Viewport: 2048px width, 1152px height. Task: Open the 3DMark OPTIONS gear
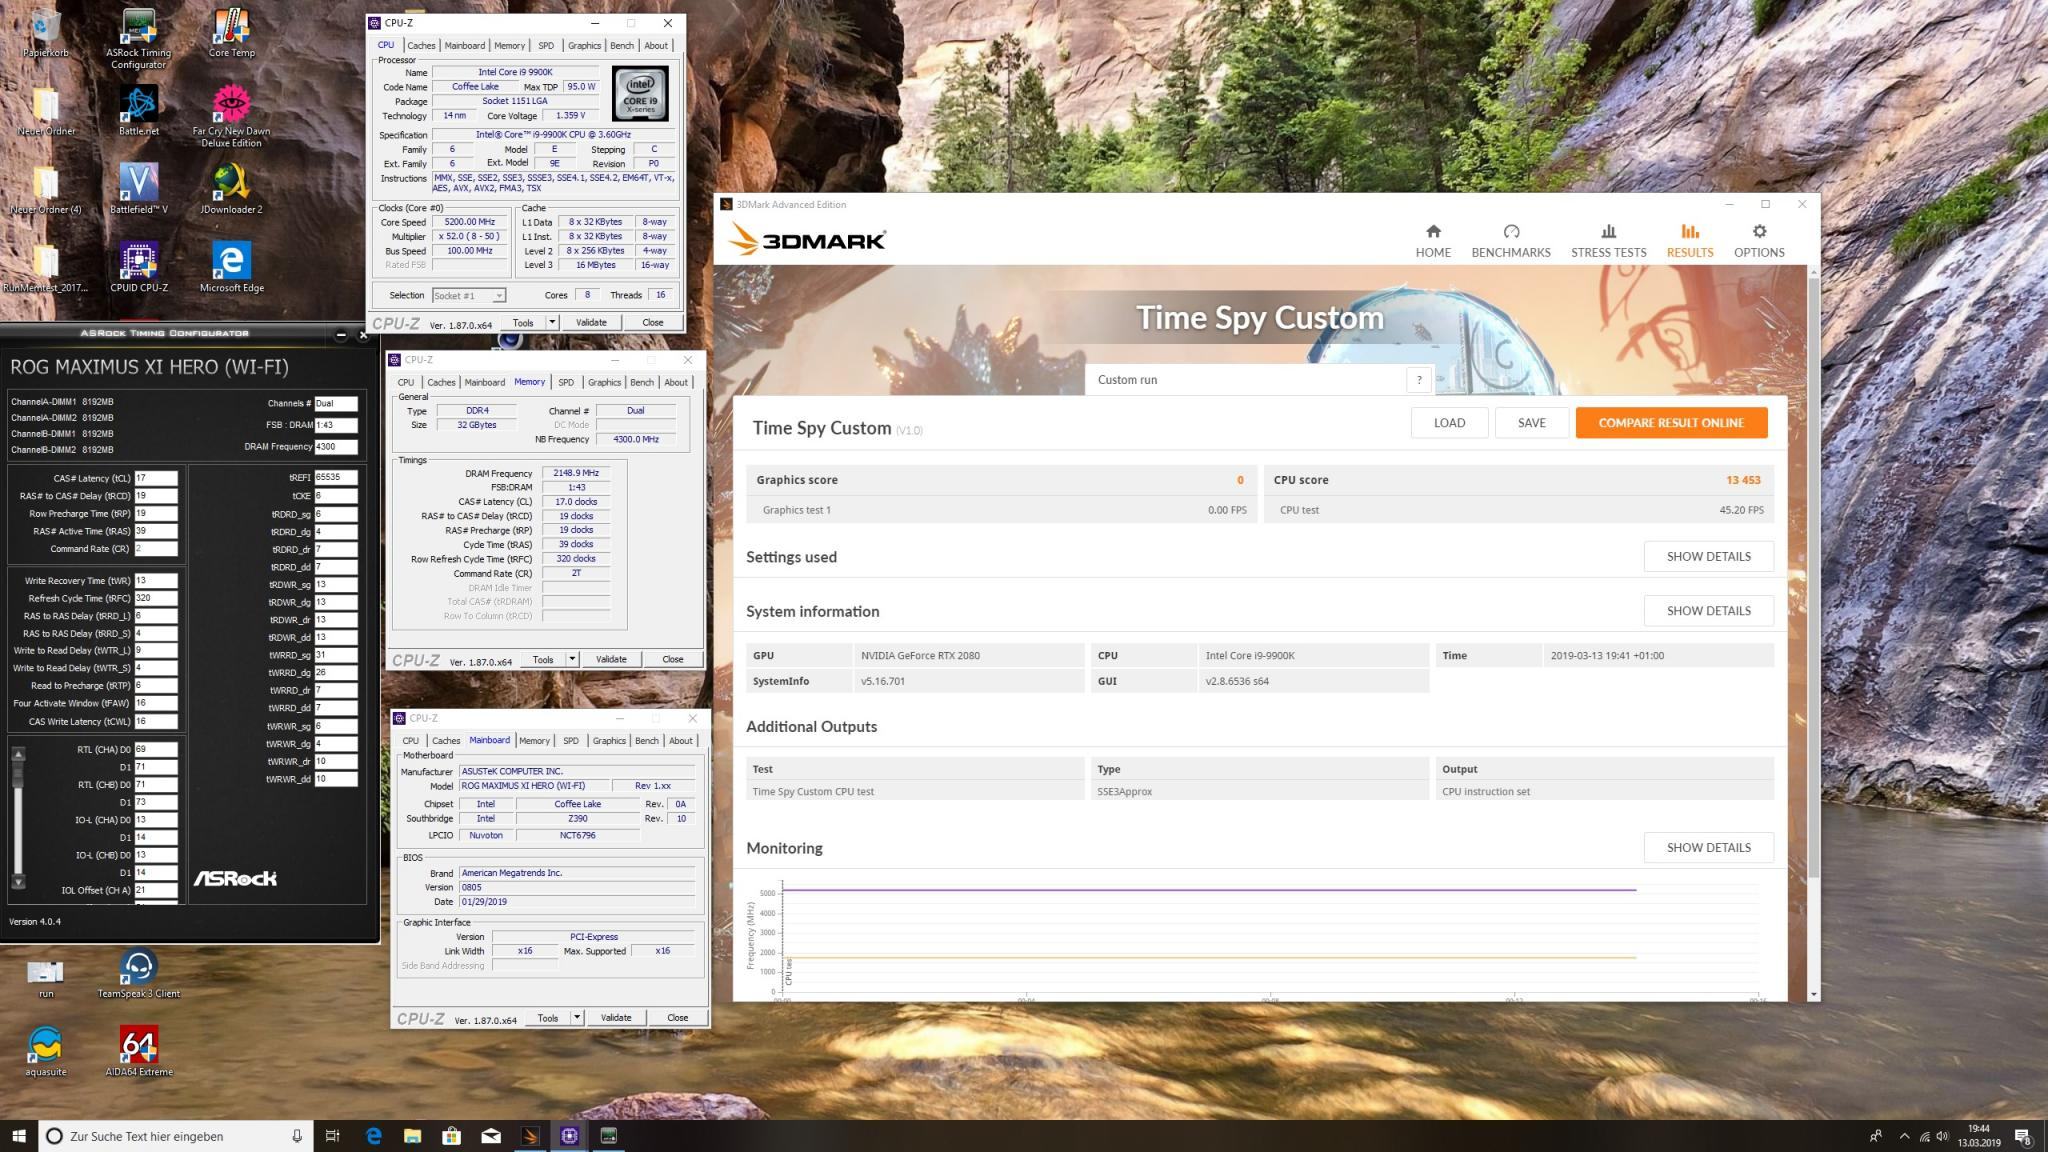coord(1758,241)
